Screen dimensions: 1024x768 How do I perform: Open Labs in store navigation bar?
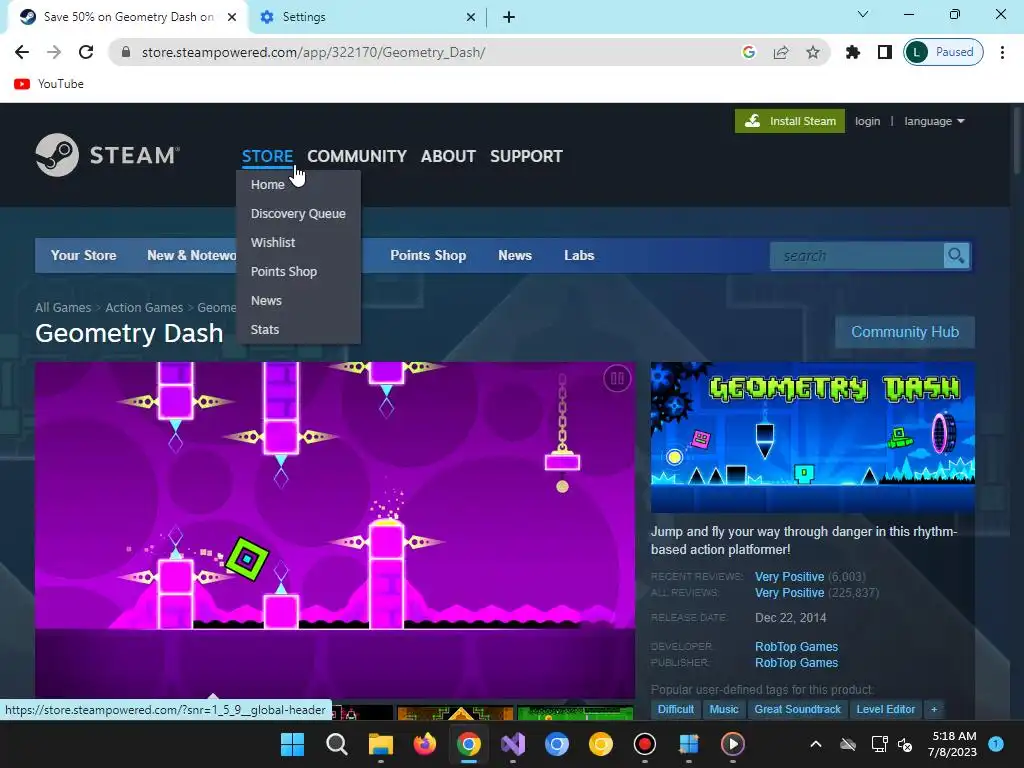(579, 255)
